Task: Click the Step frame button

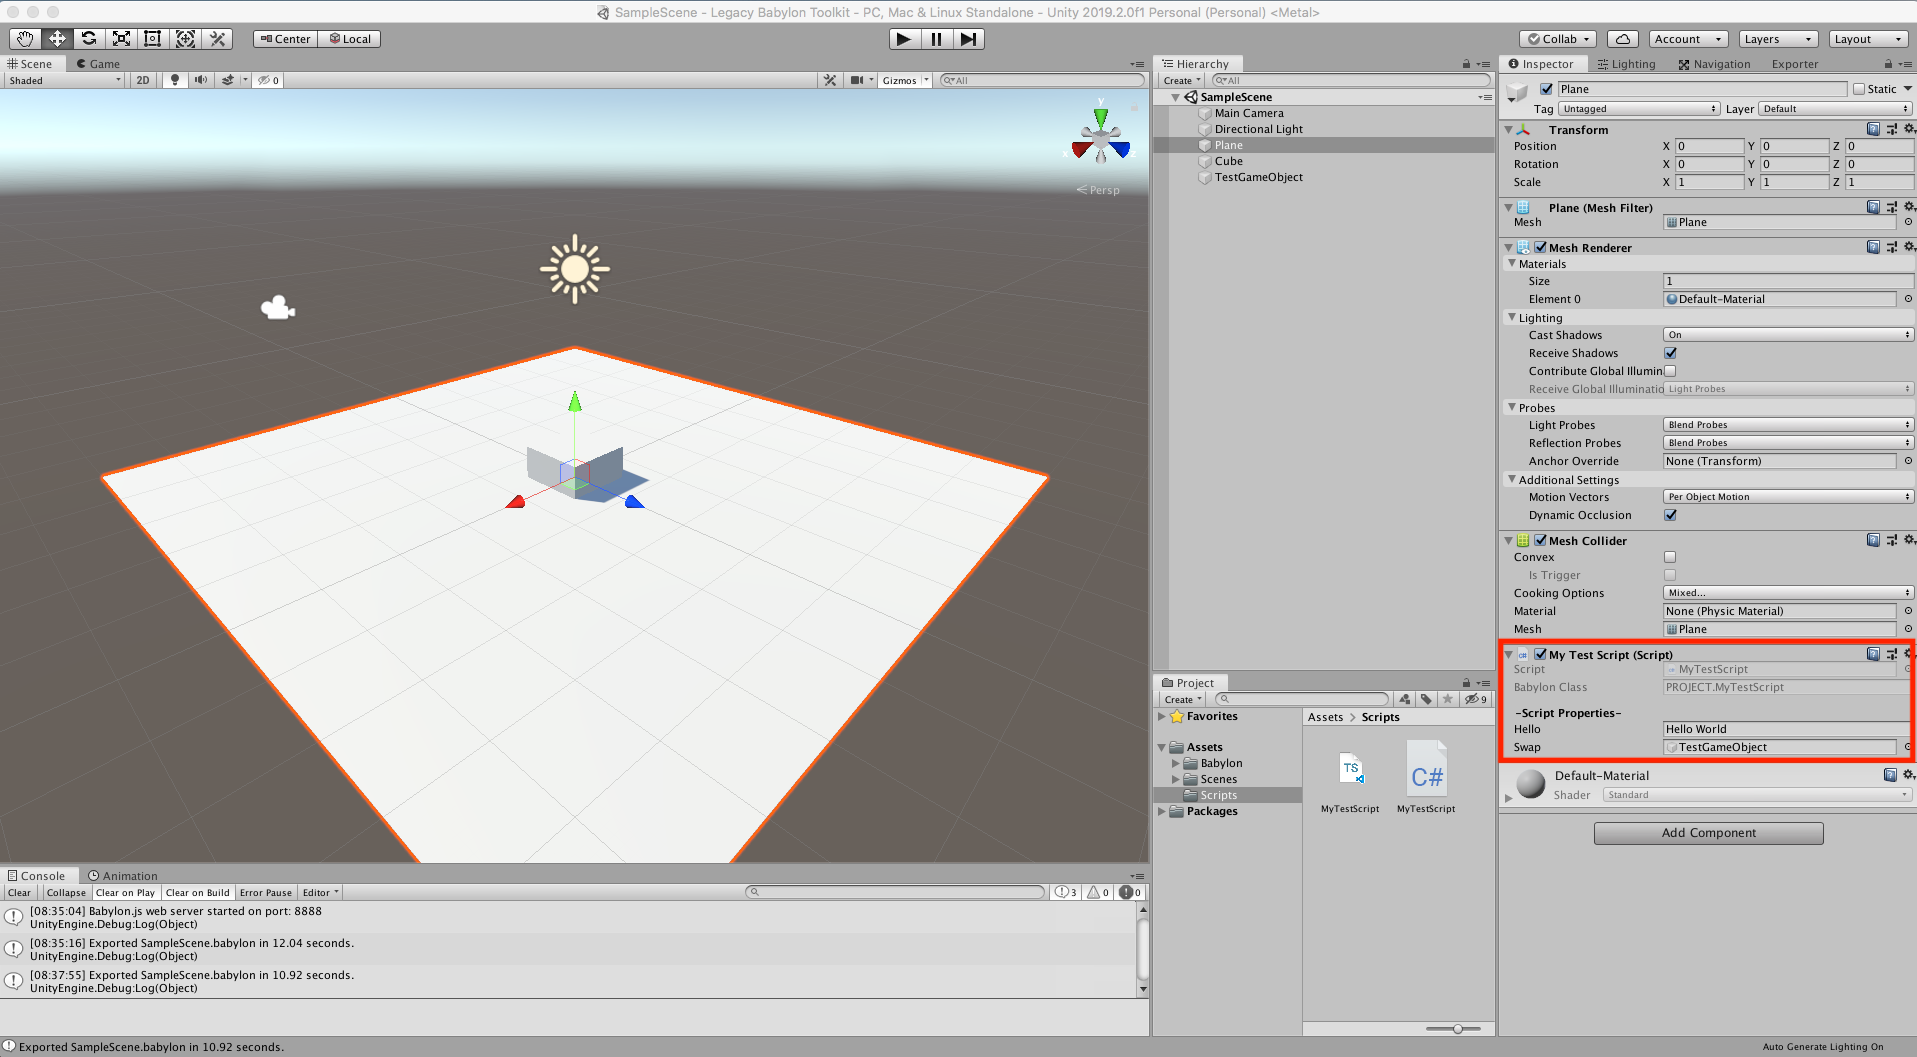Action: click(968, 39)
